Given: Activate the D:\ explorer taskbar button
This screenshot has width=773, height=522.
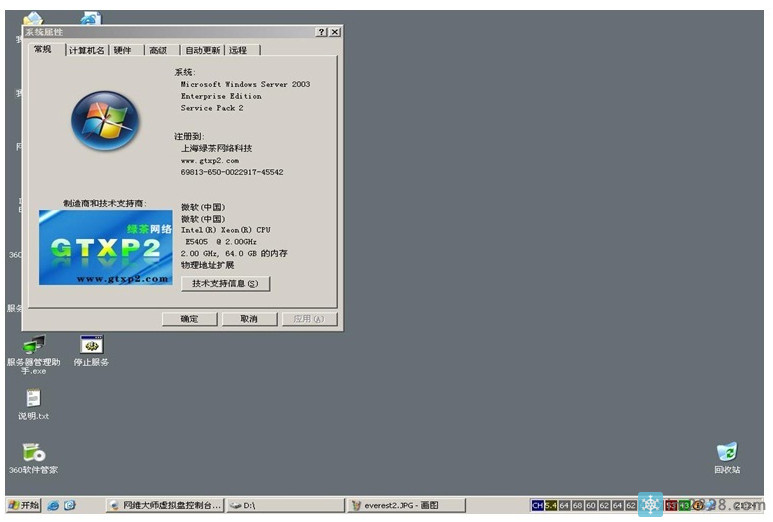Looking at the screenshot, I should [283, 505].
